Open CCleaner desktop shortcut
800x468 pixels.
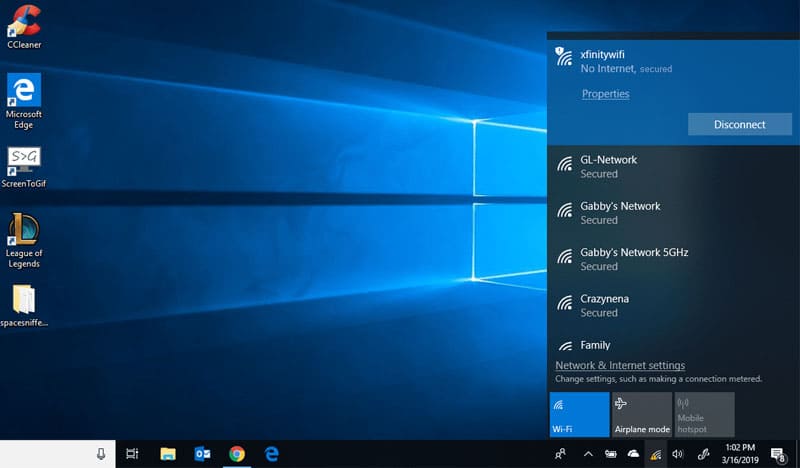pos(24,25)
